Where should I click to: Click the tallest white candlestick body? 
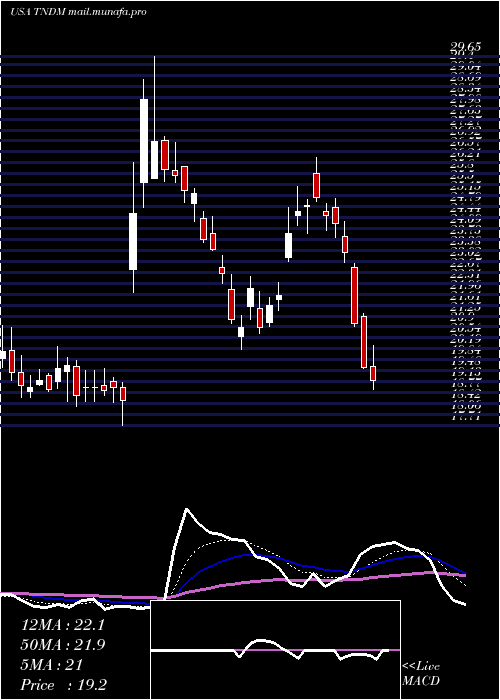[x=144, y=141]
